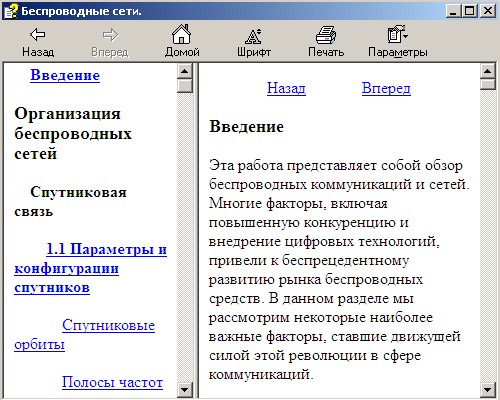
Task: Close the Беспроводные сети help window
Action: [488, 11]
